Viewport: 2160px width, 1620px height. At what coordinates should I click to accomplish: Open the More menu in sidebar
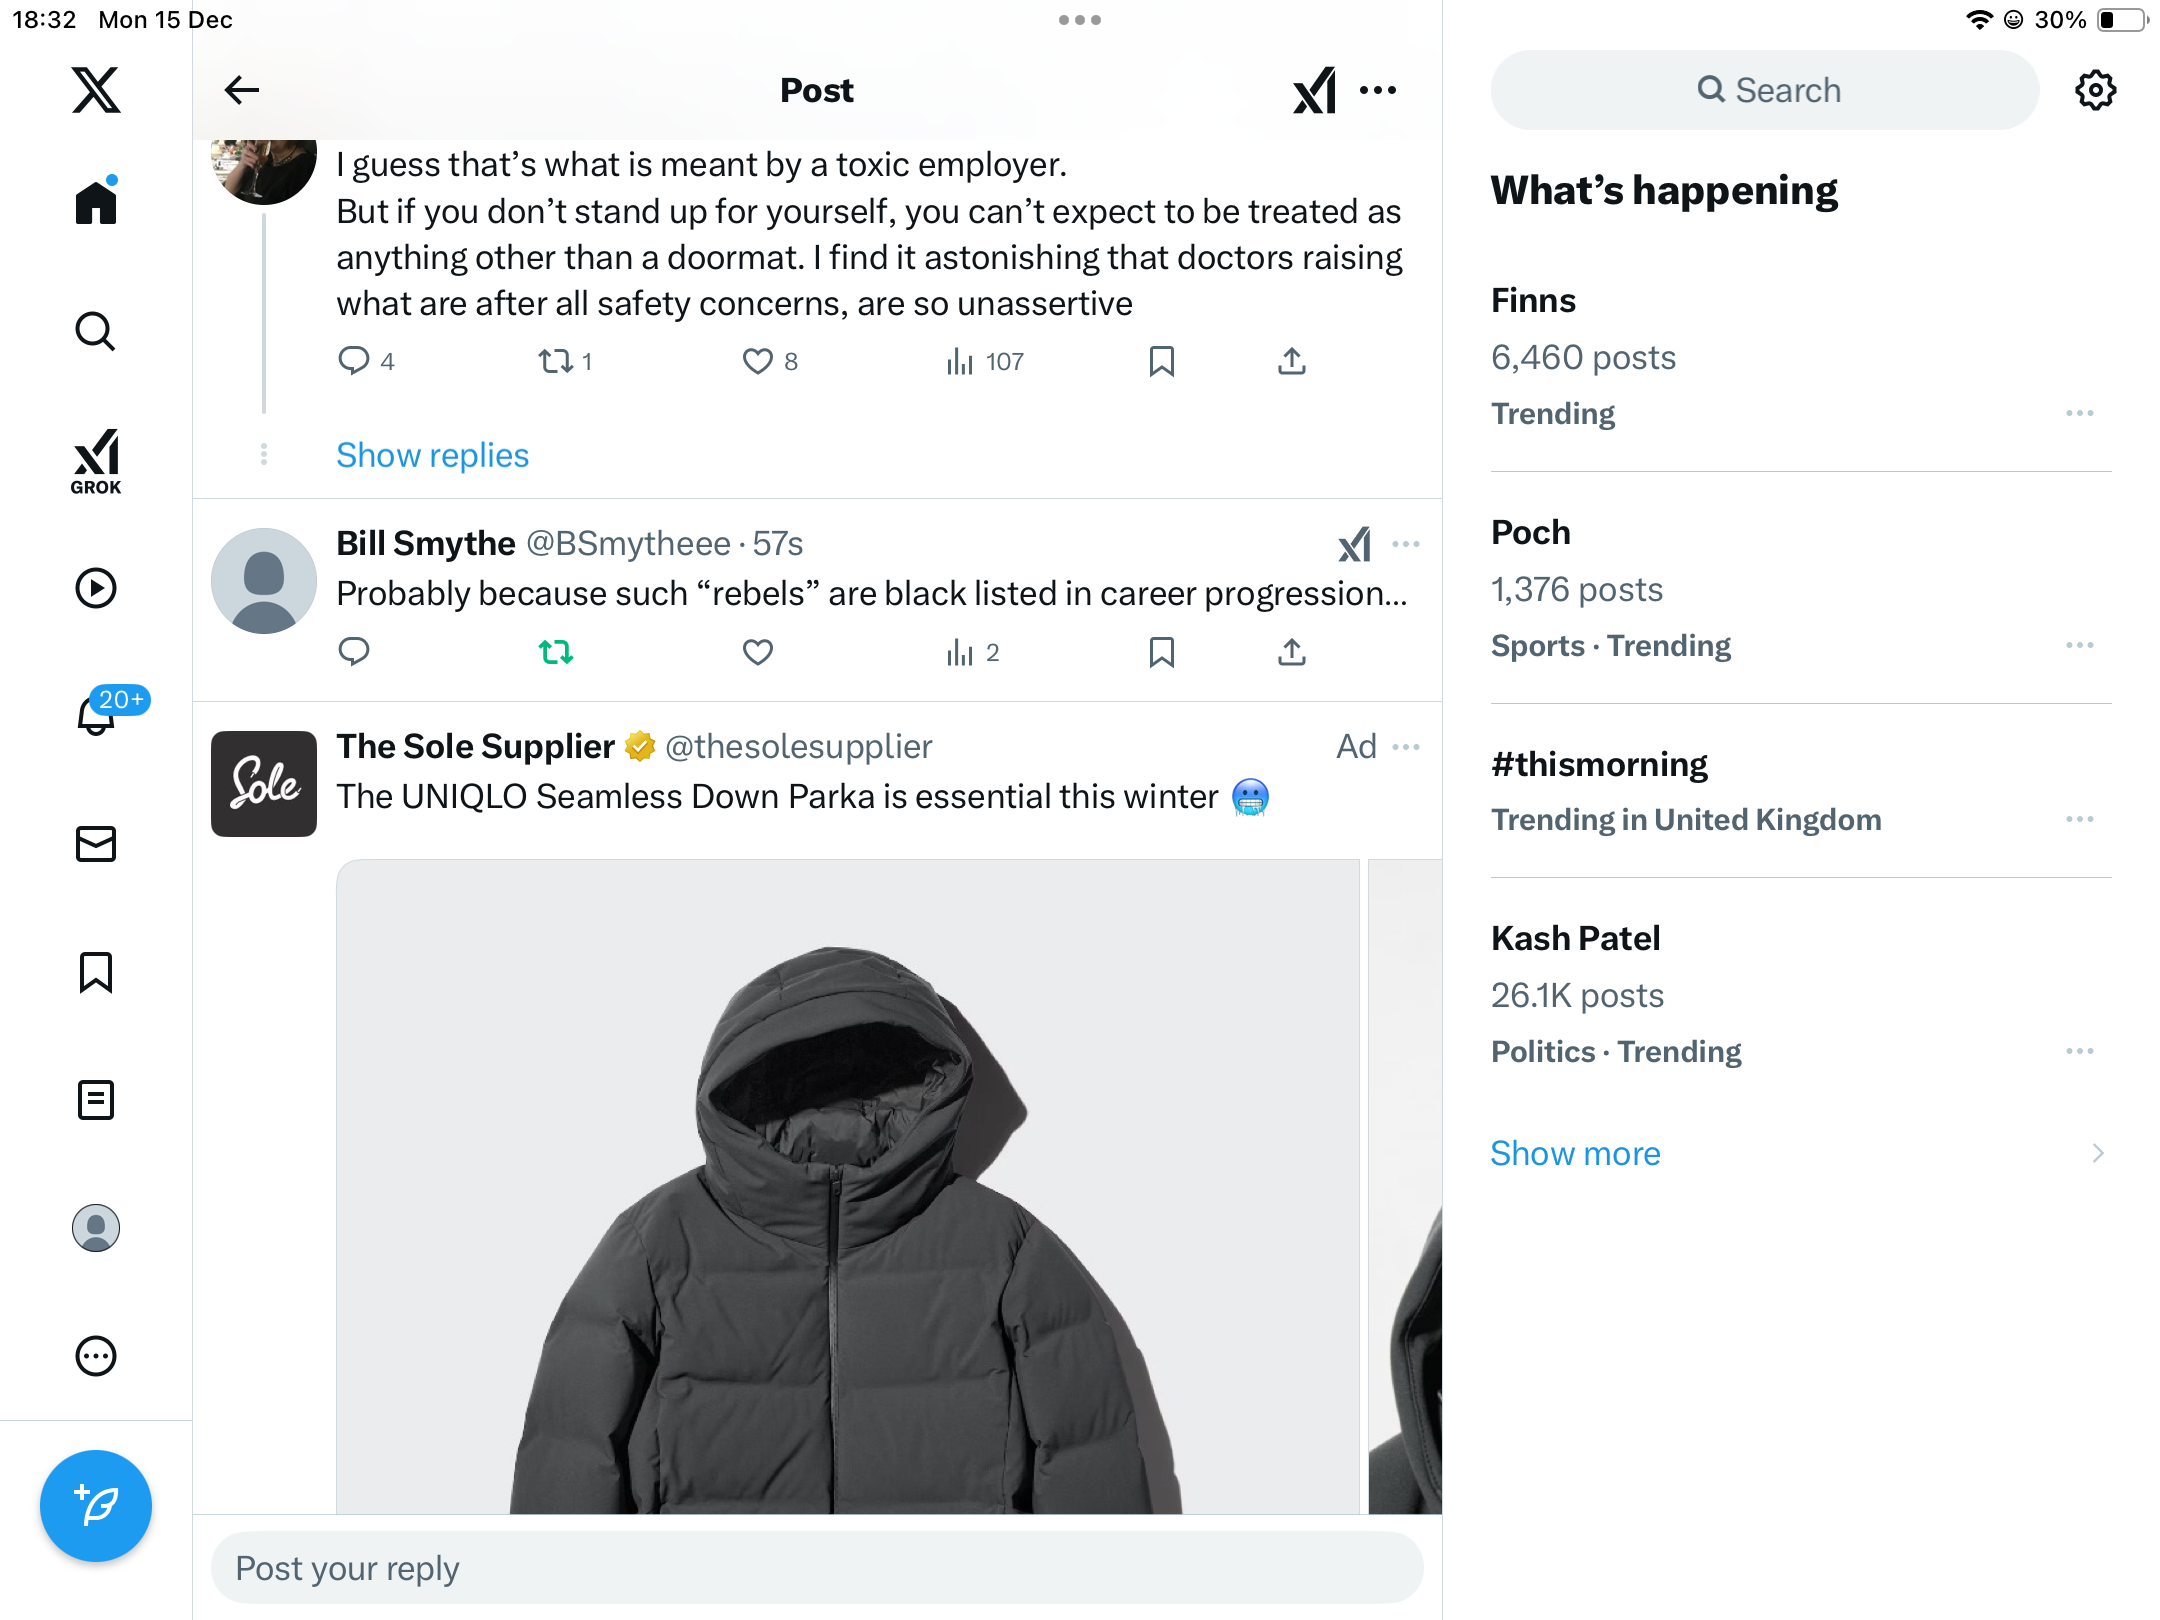96,1356
